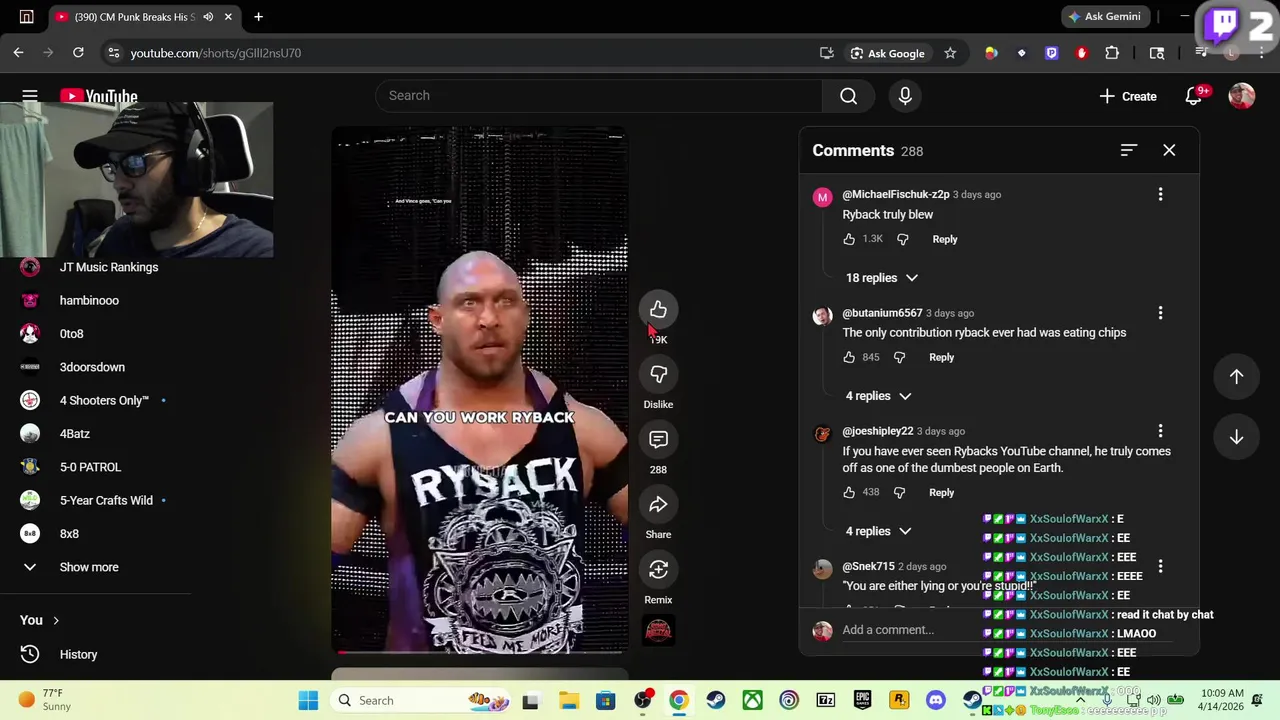Submit search with magnifier button
The image size is (1280, 720).
[x=849, y=95]
